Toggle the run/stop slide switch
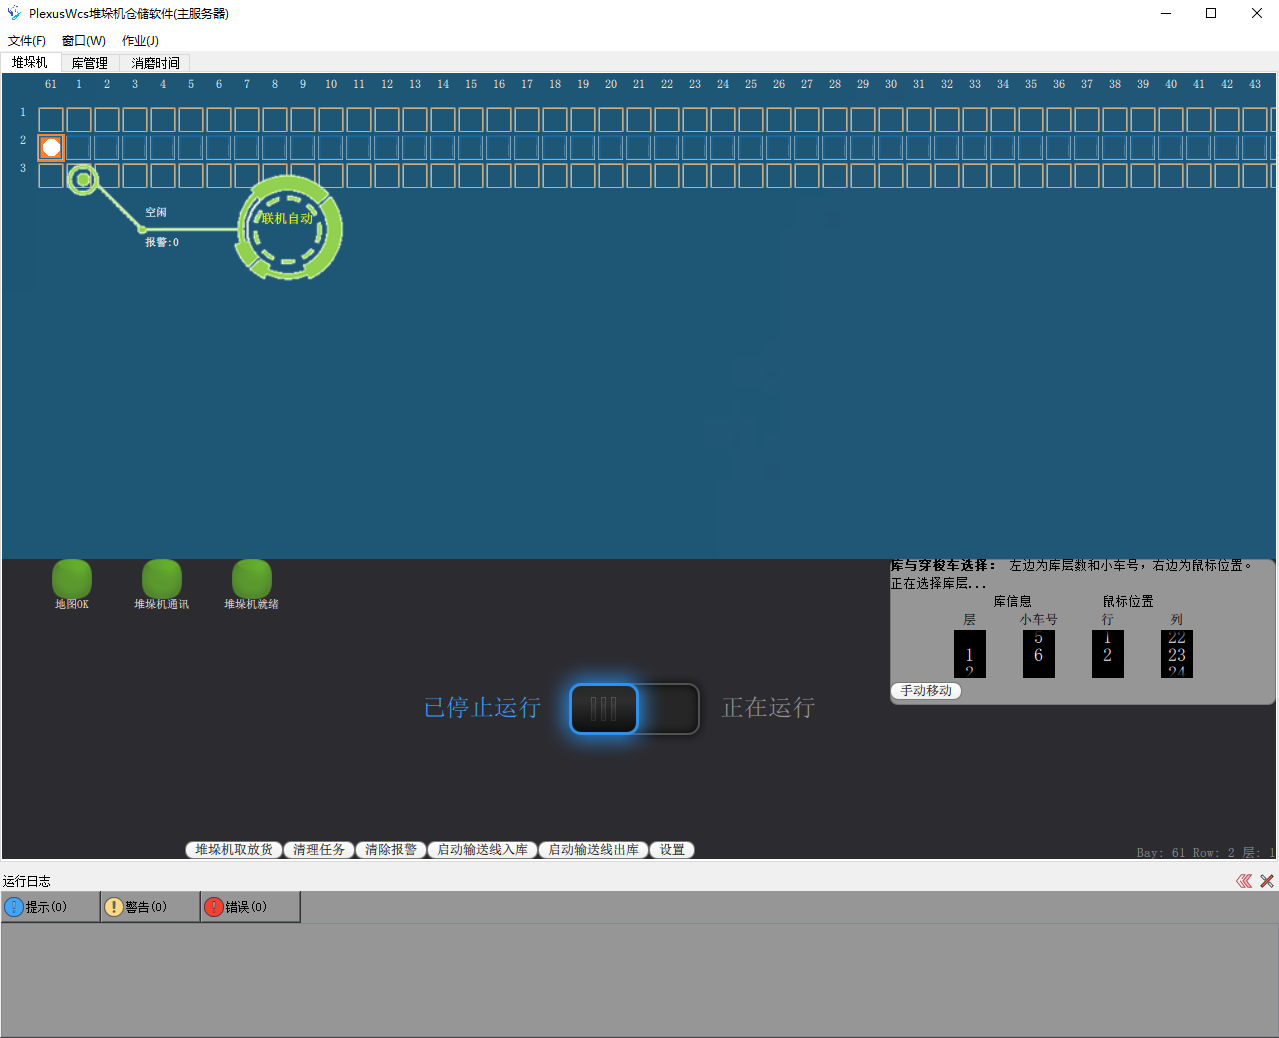1279x1038 pixels. click(634, 709)
